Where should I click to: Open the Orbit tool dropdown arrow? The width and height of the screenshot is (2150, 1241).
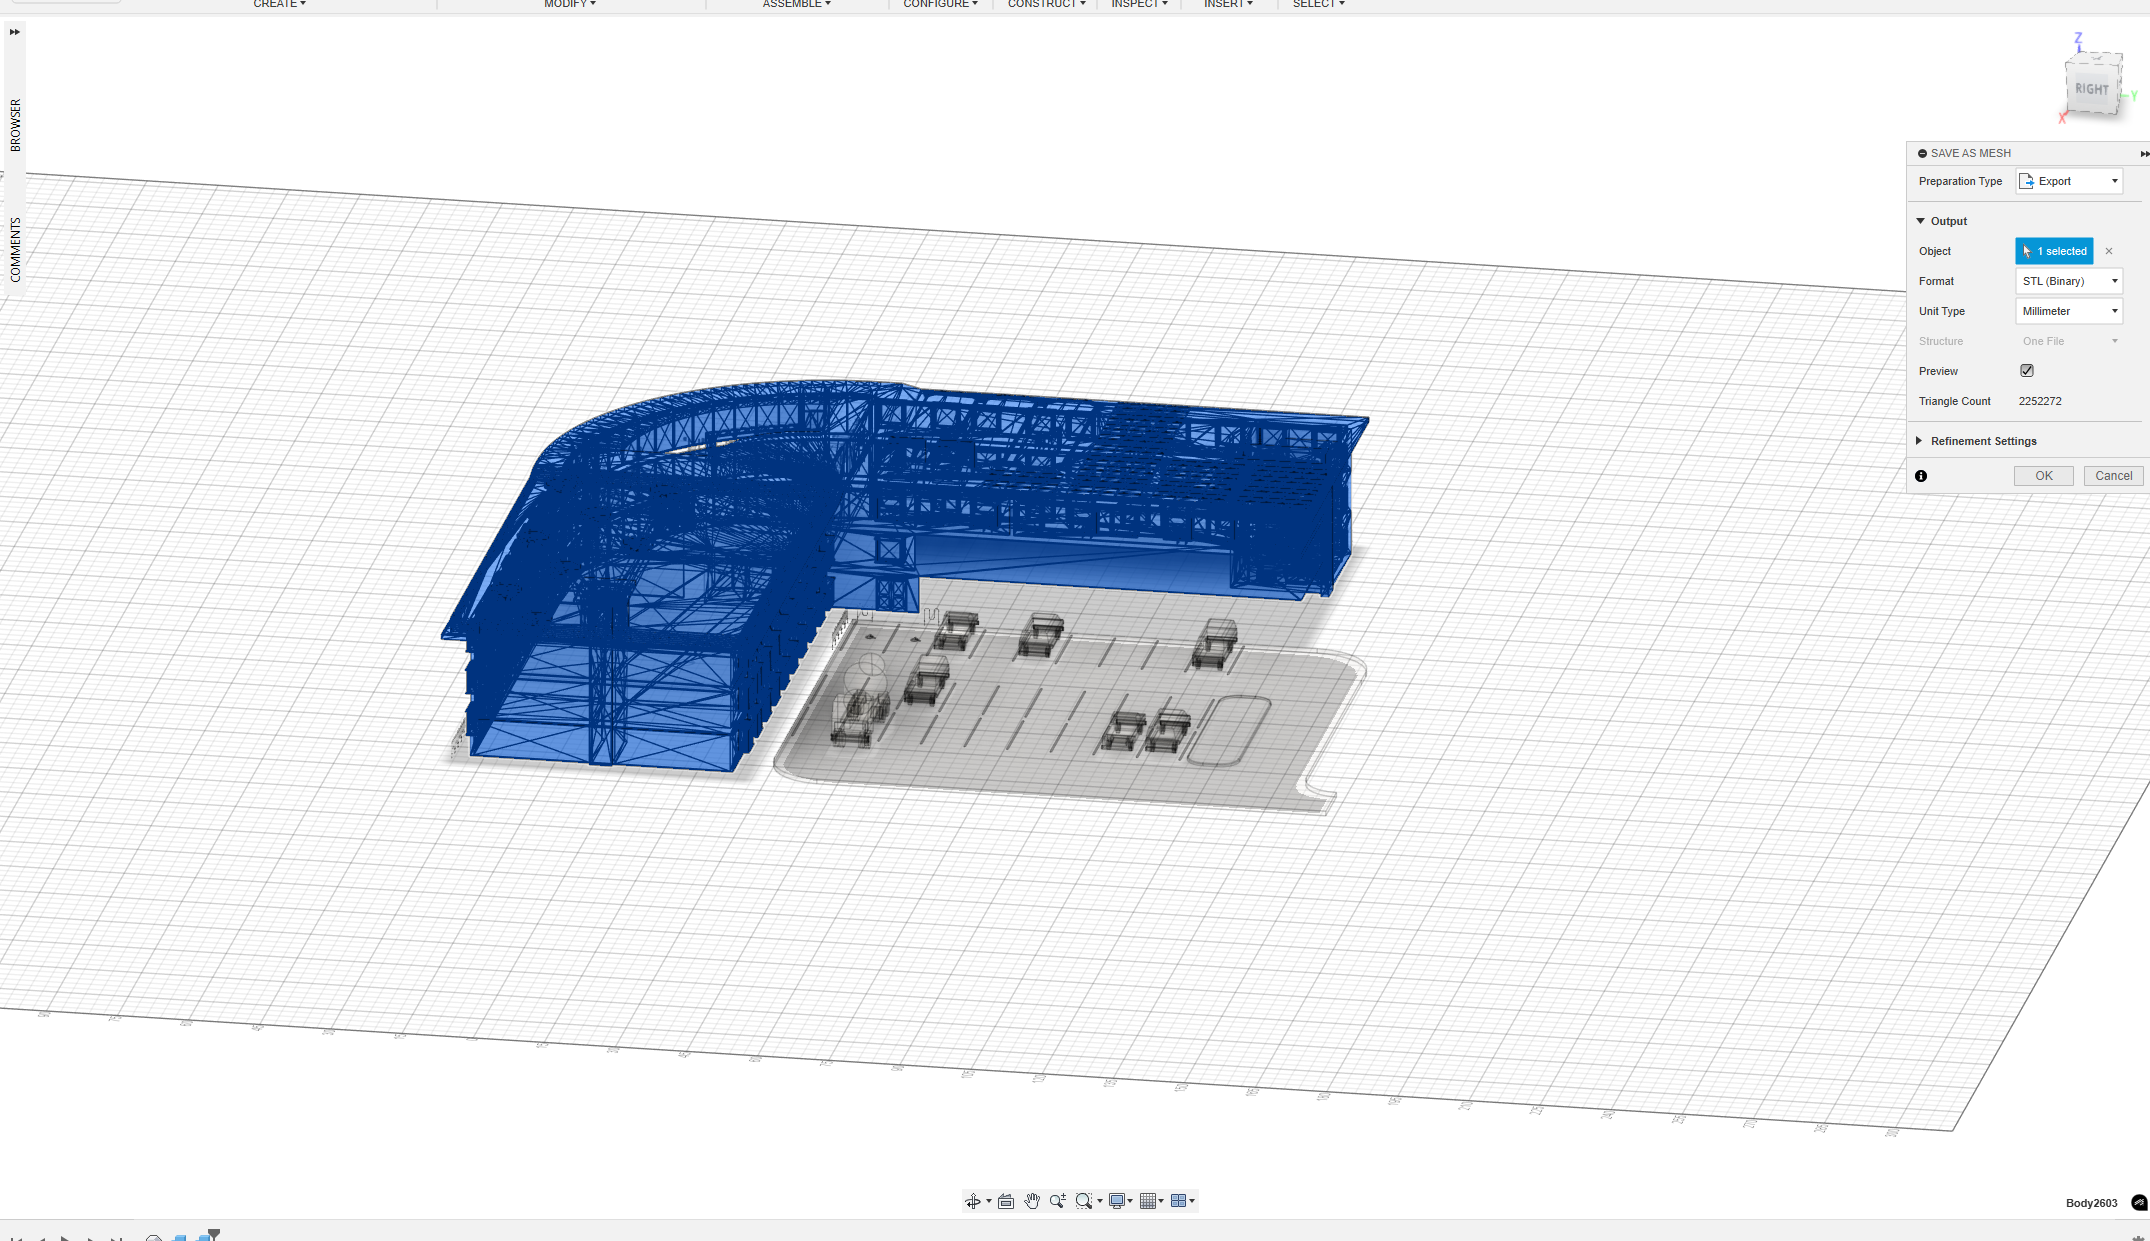[x=989, y=1201]
